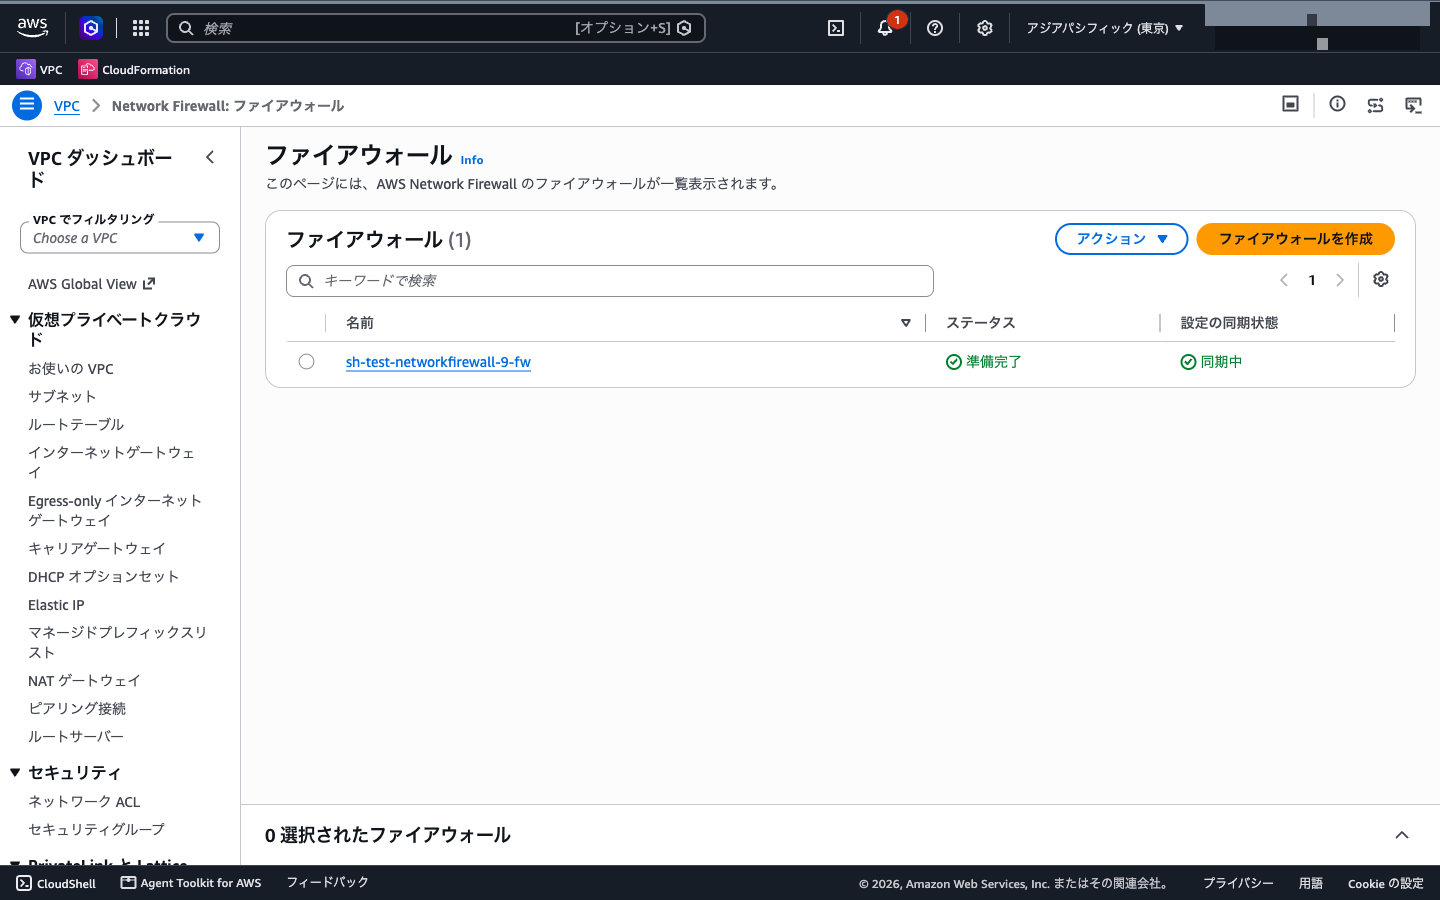The height and width of the screenshot is (900, 1440).
Task: Open Elastic IP in sidebar
Action: [x=56, y=605]
